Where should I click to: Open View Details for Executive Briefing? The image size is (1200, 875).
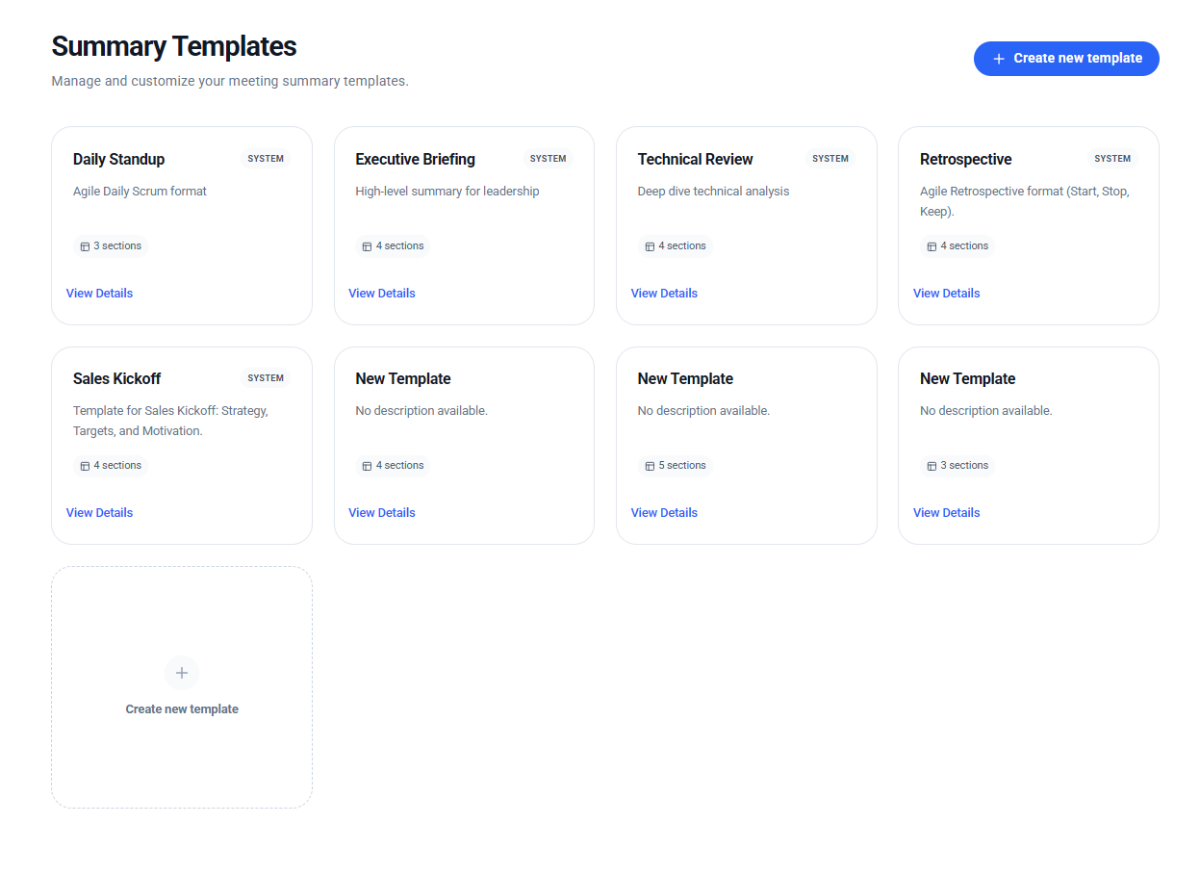click(382, 292)
